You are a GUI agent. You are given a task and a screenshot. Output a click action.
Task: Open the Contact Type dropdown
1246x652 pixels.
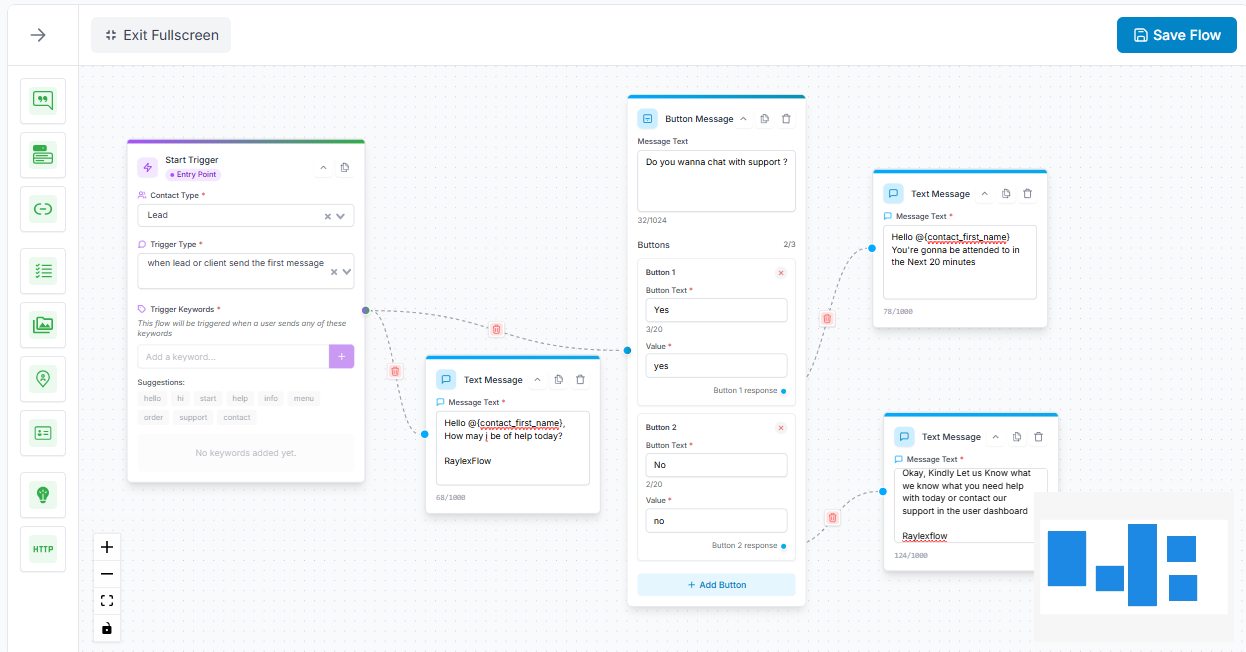point(342,215)
